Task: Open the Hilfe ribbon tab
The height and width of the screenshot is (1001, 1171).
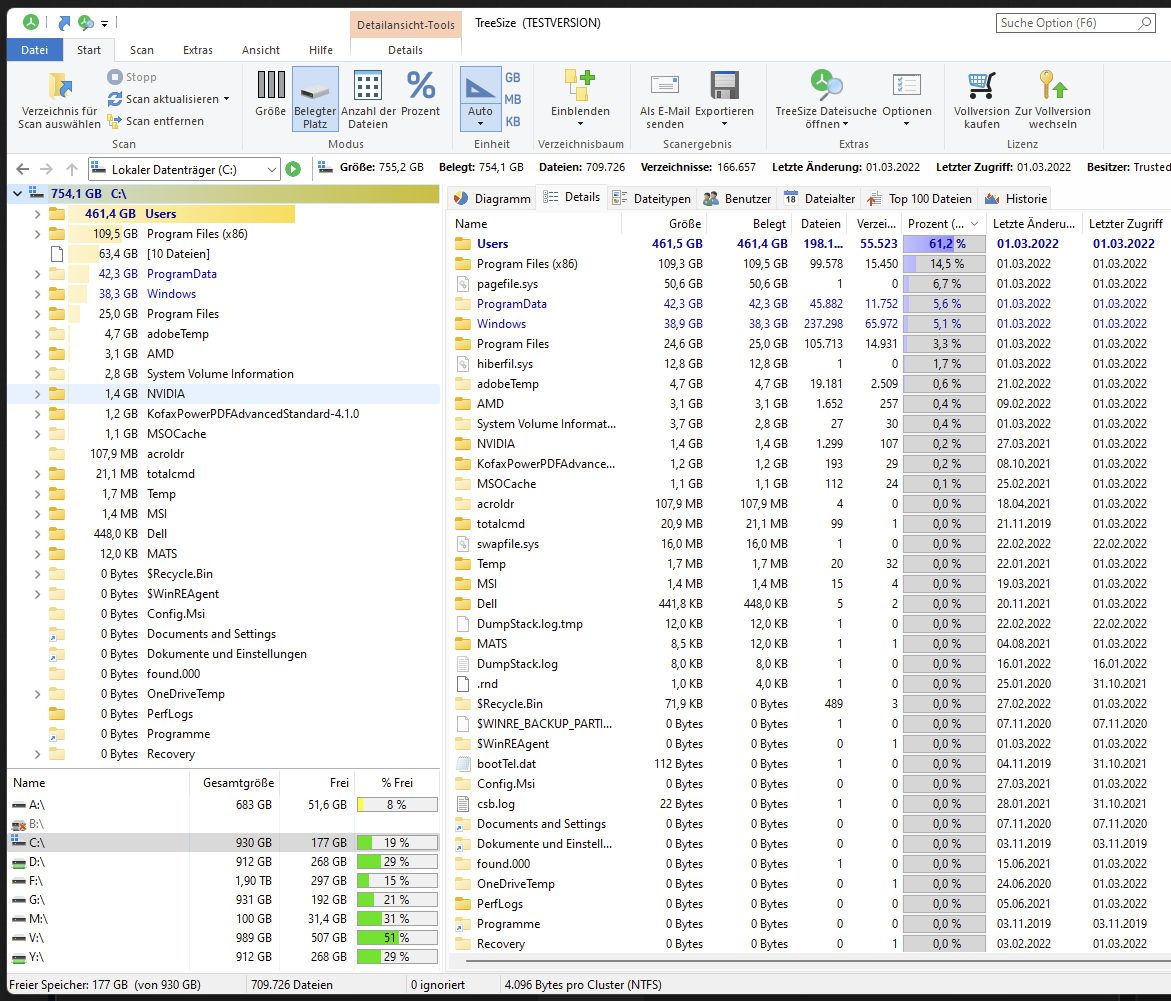Action: coord(321,50)
